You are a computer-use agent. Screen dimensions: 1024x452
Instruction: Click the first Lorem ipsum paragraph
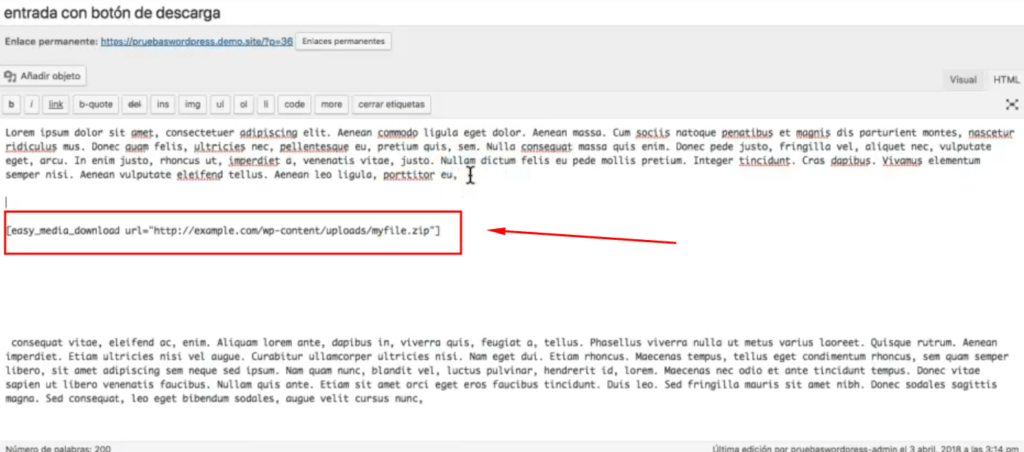(x=510, y=153)
